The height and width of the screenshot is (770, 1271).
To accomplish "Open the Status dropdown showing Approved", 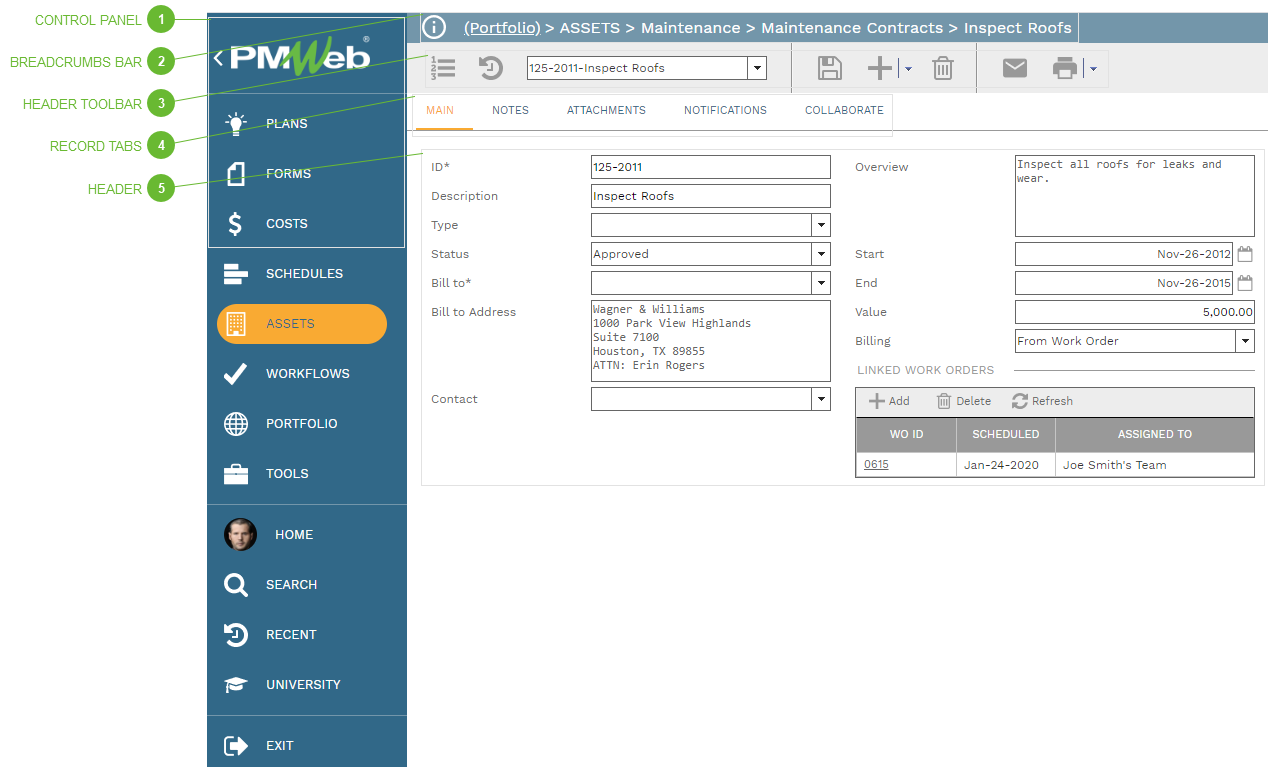I will (x=820, y=254).
